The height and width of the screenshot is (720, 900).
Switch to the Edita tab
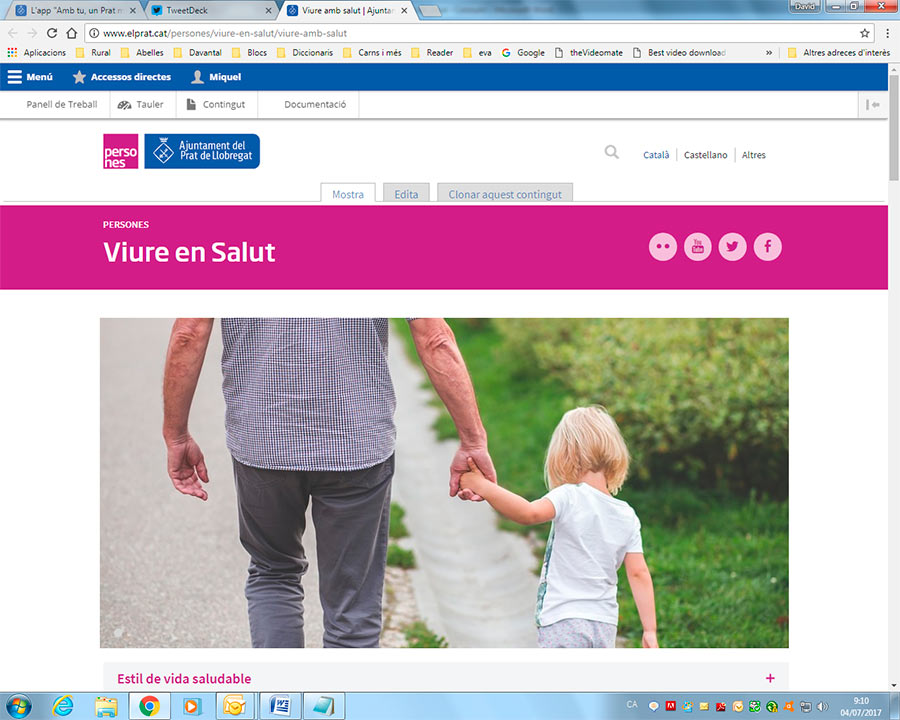pos(406,194)
